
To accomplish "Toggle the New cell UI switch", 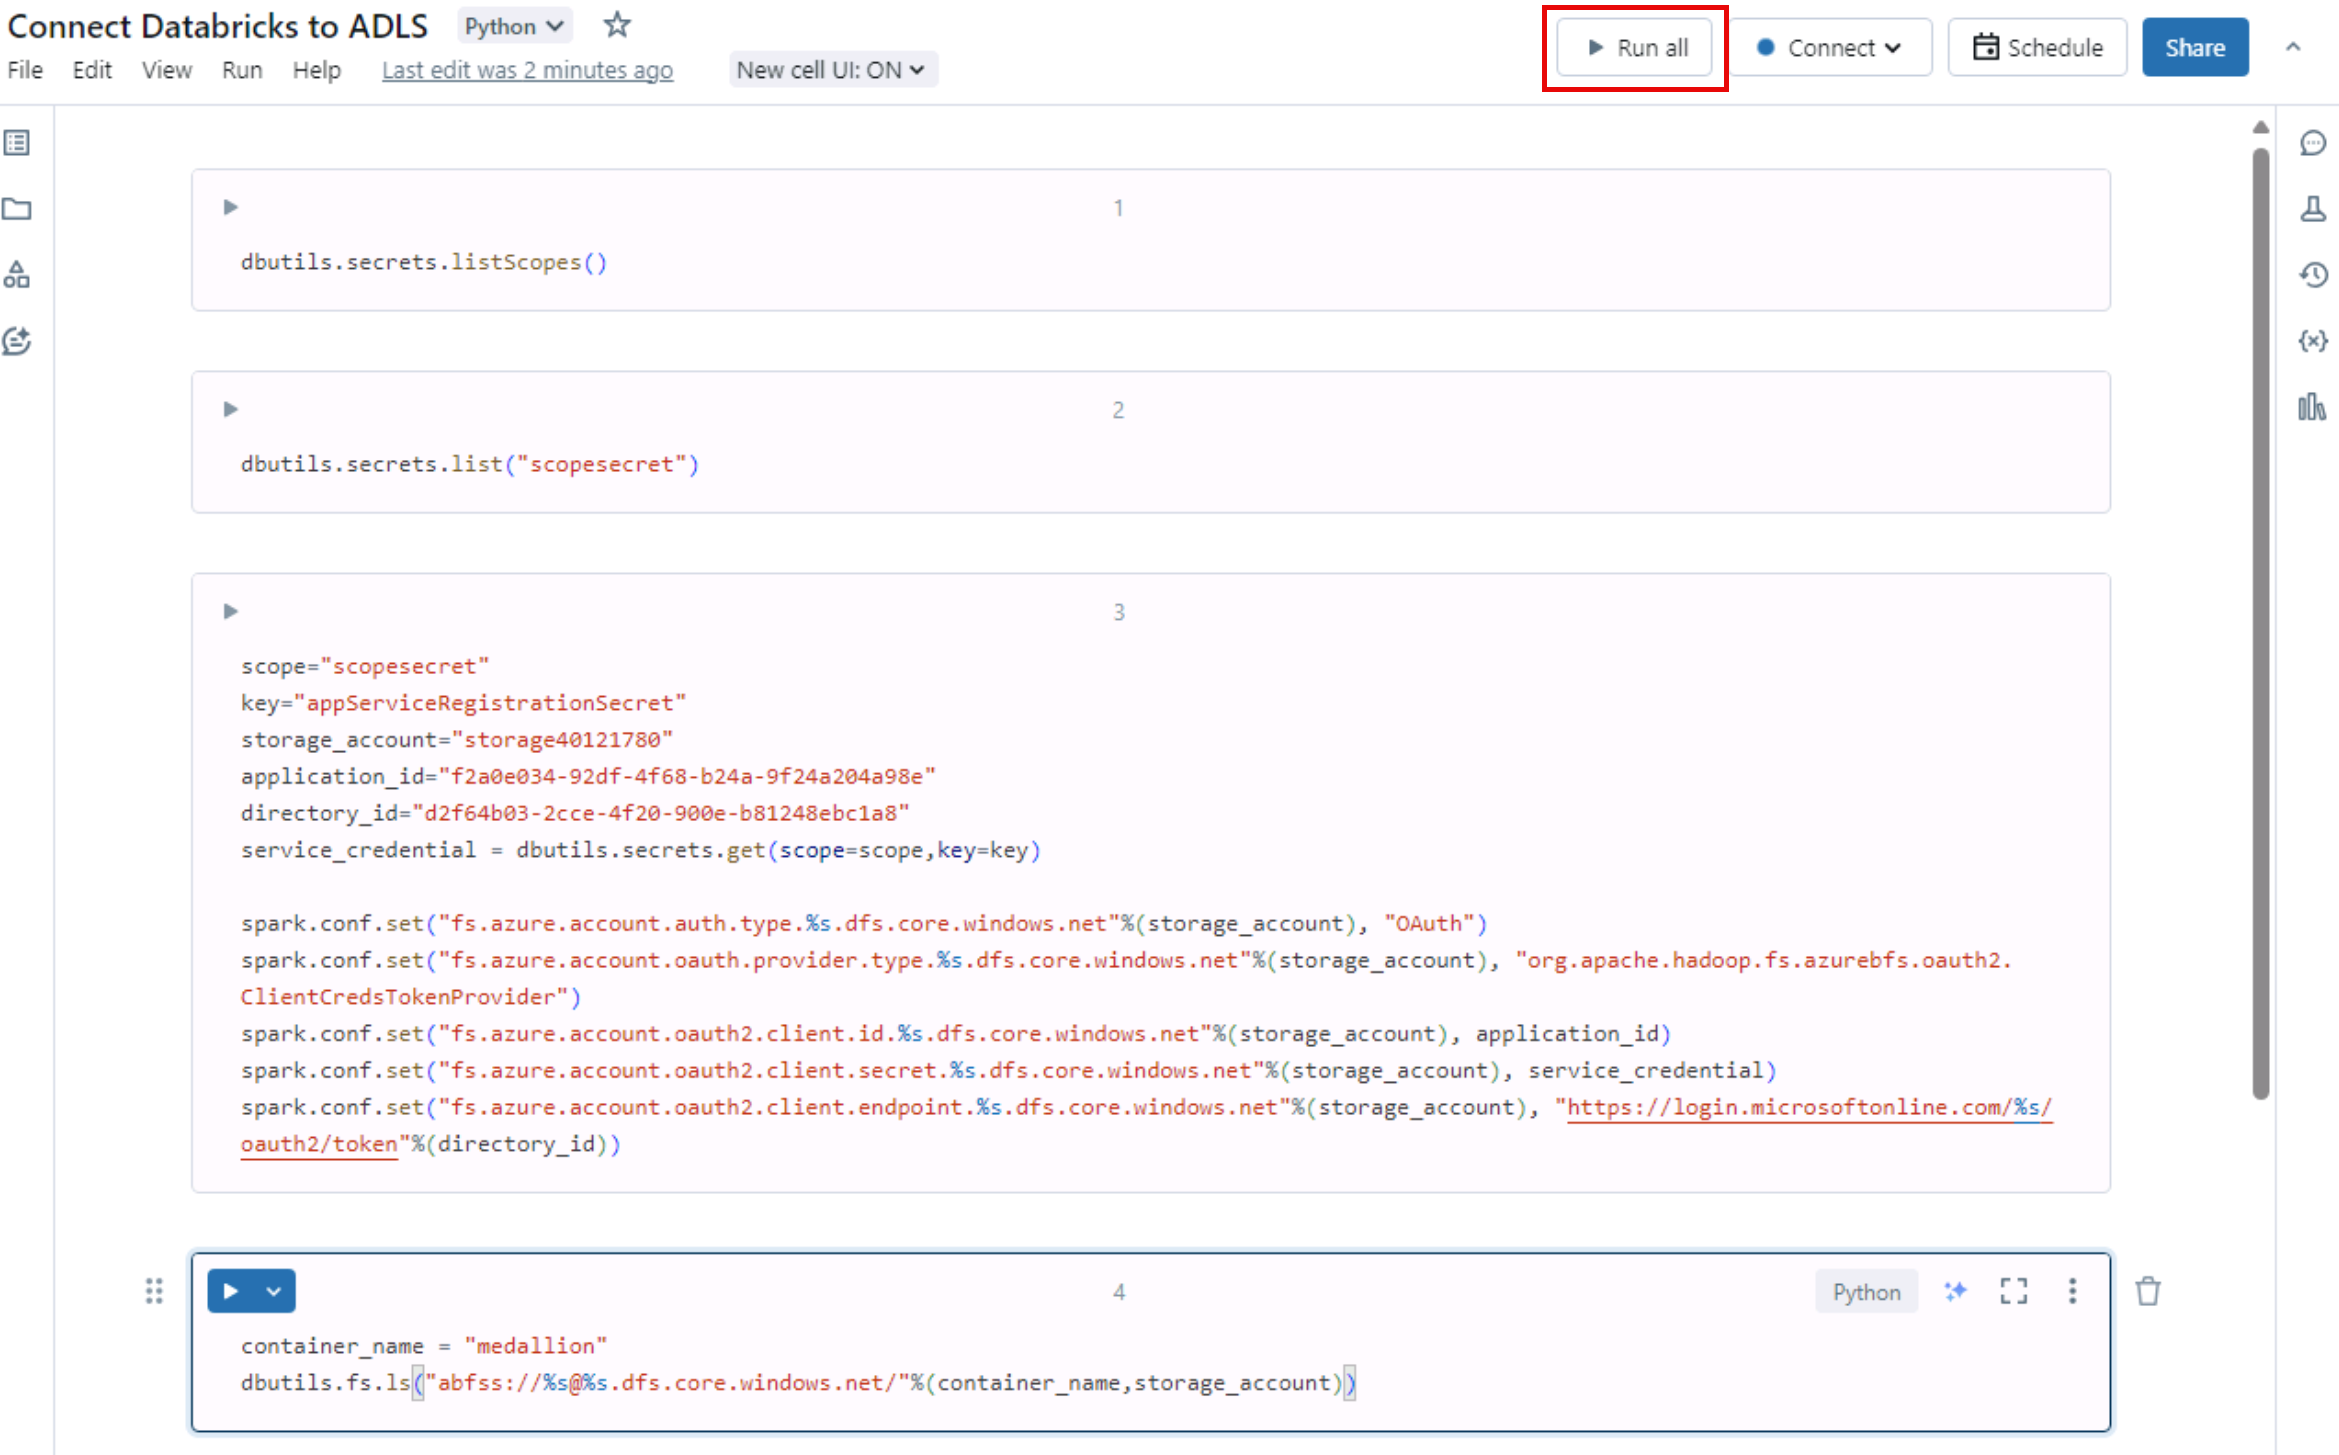I will tap(831, 70).
